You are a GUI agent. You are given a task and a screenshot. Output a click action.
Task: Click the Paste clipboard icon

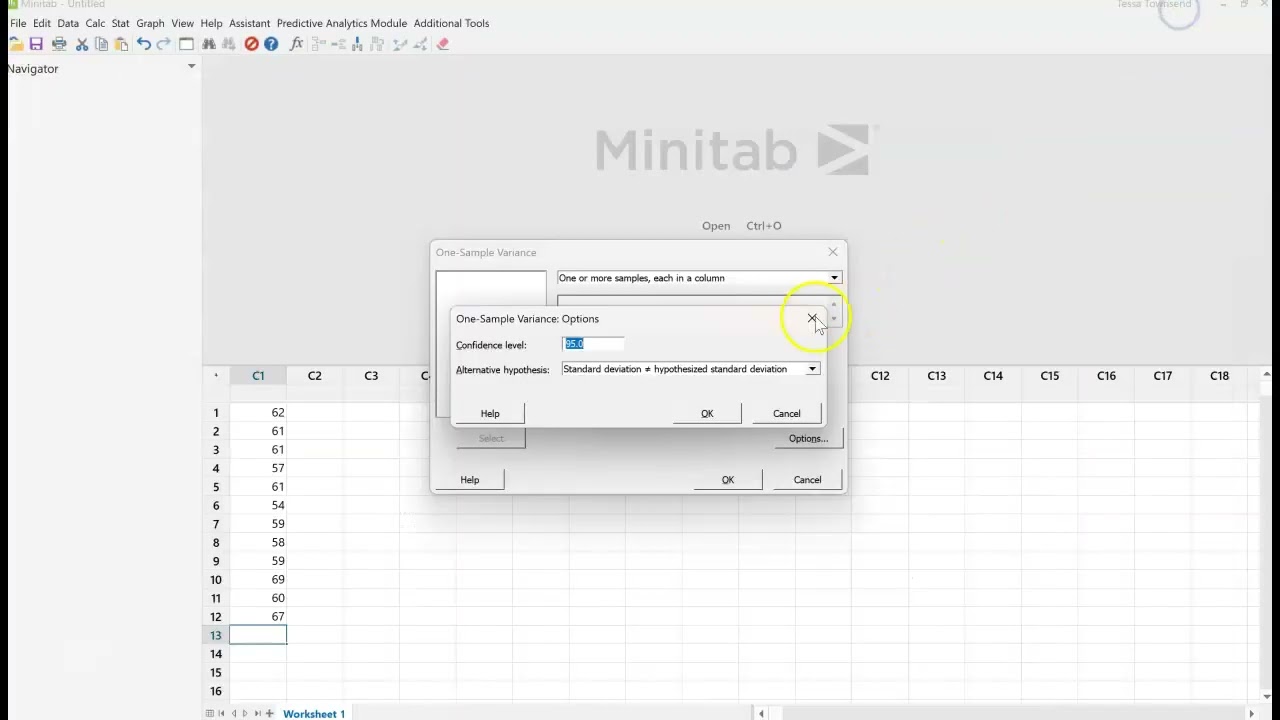coord(121,44)
